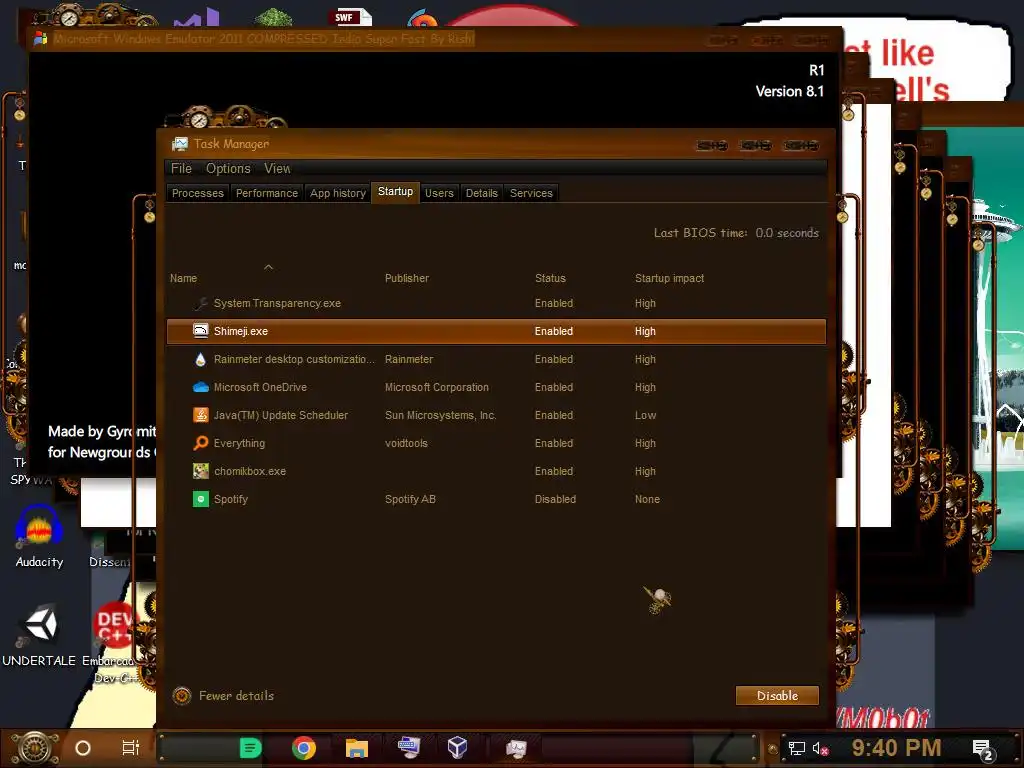Click the Spotify green icon

(200, 499)
